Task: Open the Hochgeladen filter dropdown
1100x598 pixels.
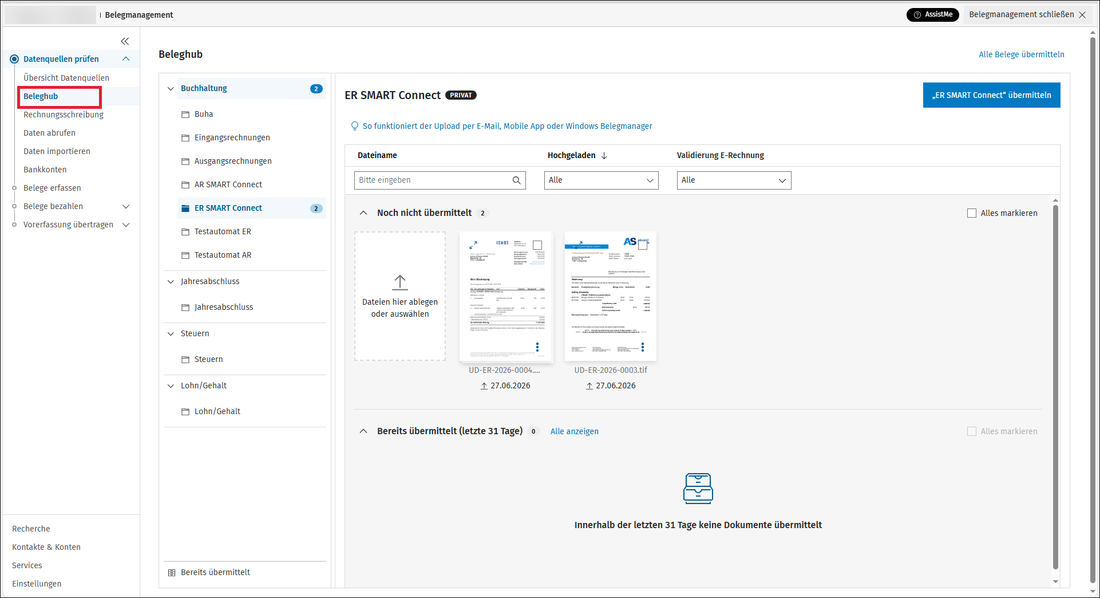Action: tap(601, 180)
